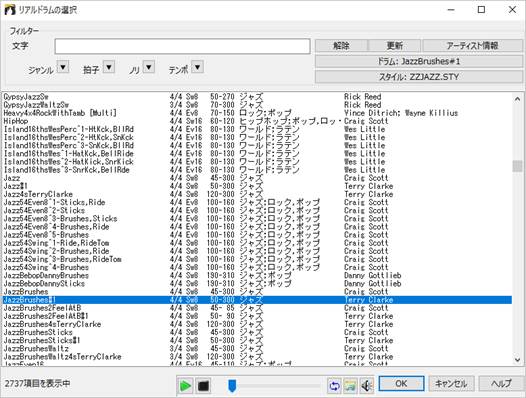This screenshot has height=398, width=526.
Task: Select the JazzBebopDannyBrushes row
Action: click(257, 276)
